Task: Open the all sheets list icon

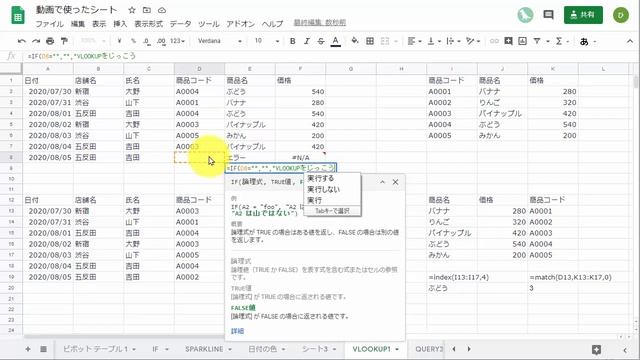Action: point(43,349)
